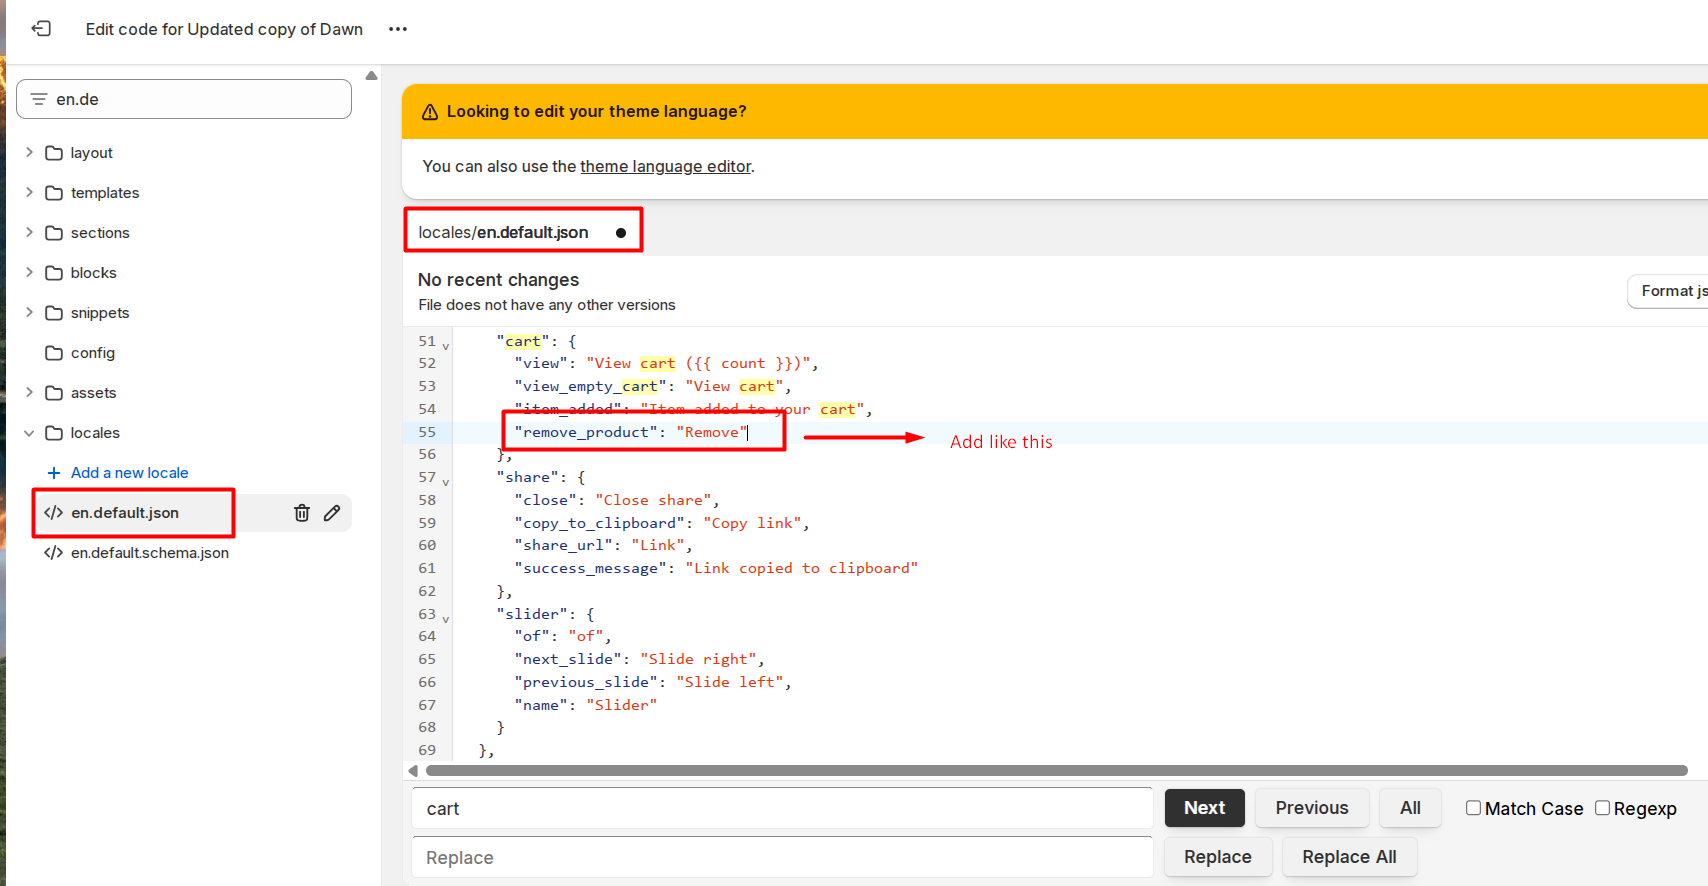Click the filter icon in file search

(39, 99)
